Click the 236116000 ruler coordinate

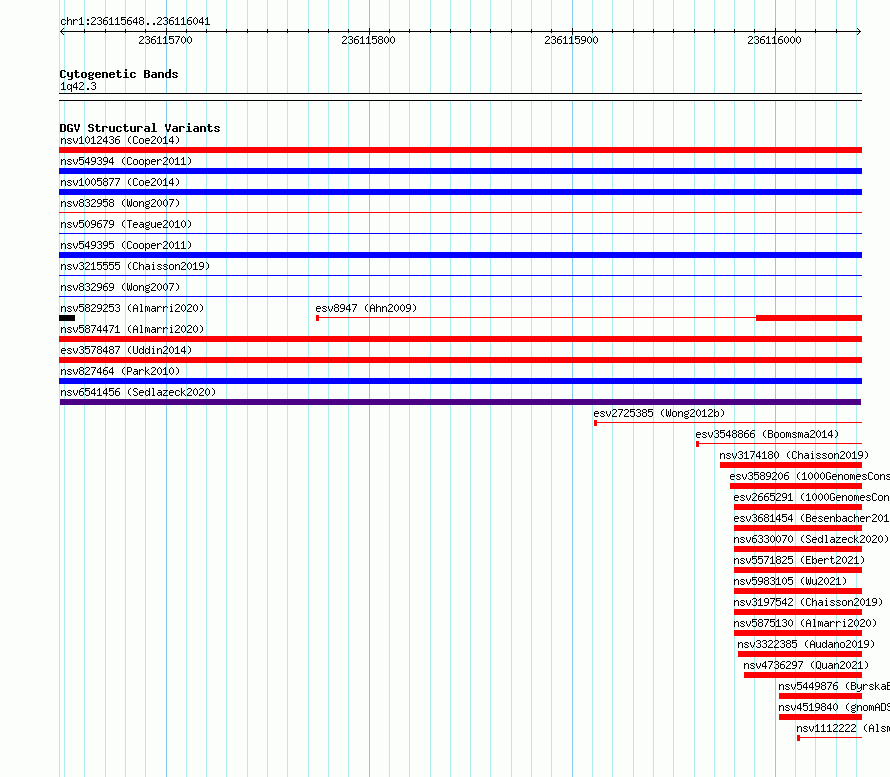[774, 40]
